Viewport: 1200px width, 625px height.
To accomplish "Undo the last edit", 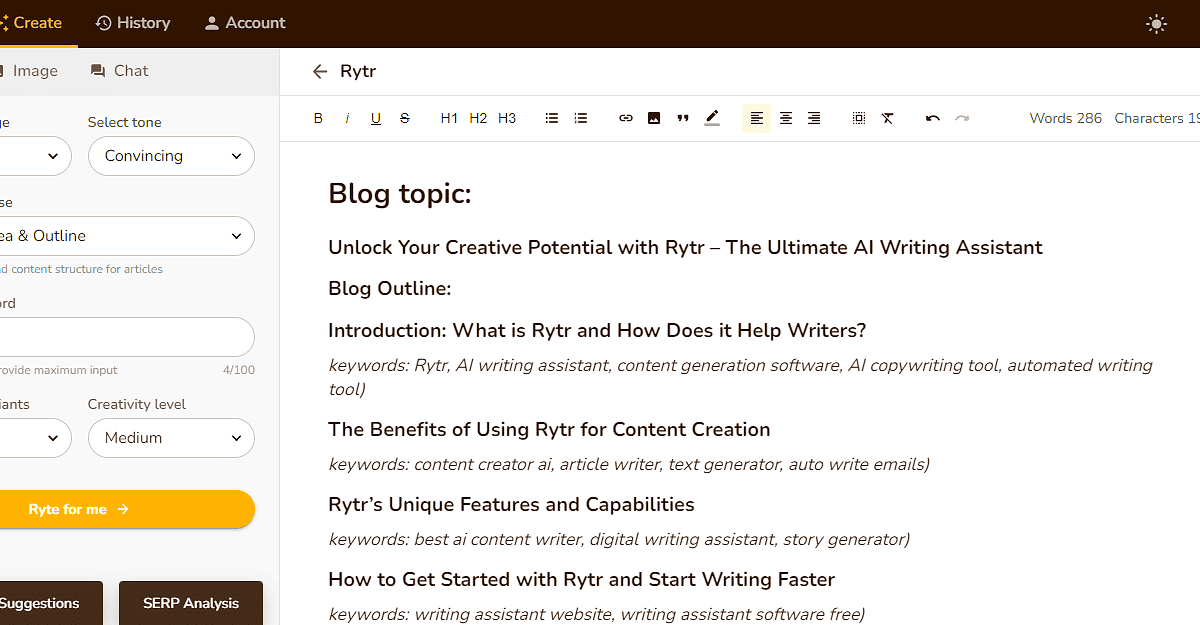I will pyautogui.click(x=931, y=117).
